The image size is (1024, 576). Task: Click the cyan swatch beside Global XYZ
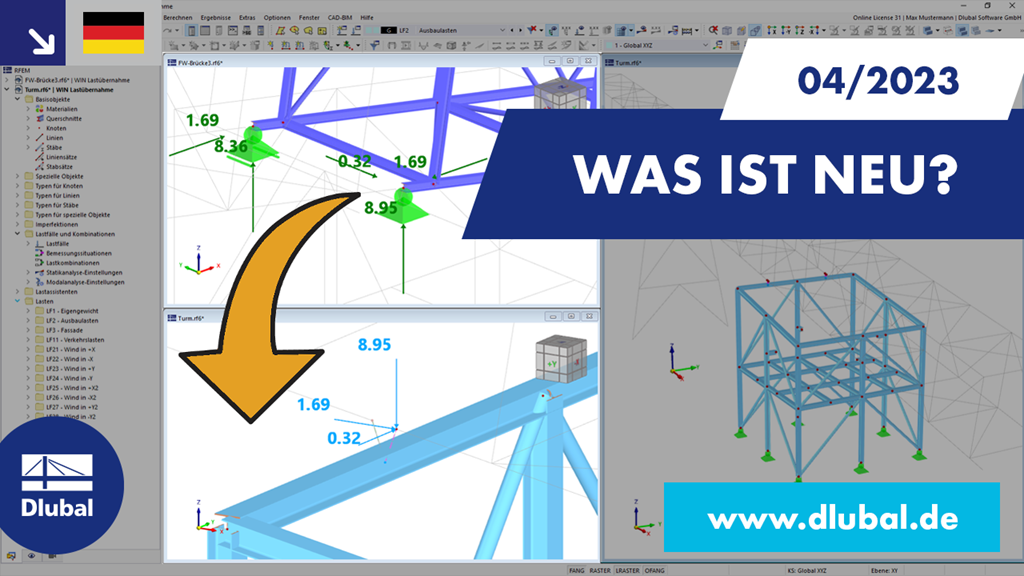coord(609,45)
